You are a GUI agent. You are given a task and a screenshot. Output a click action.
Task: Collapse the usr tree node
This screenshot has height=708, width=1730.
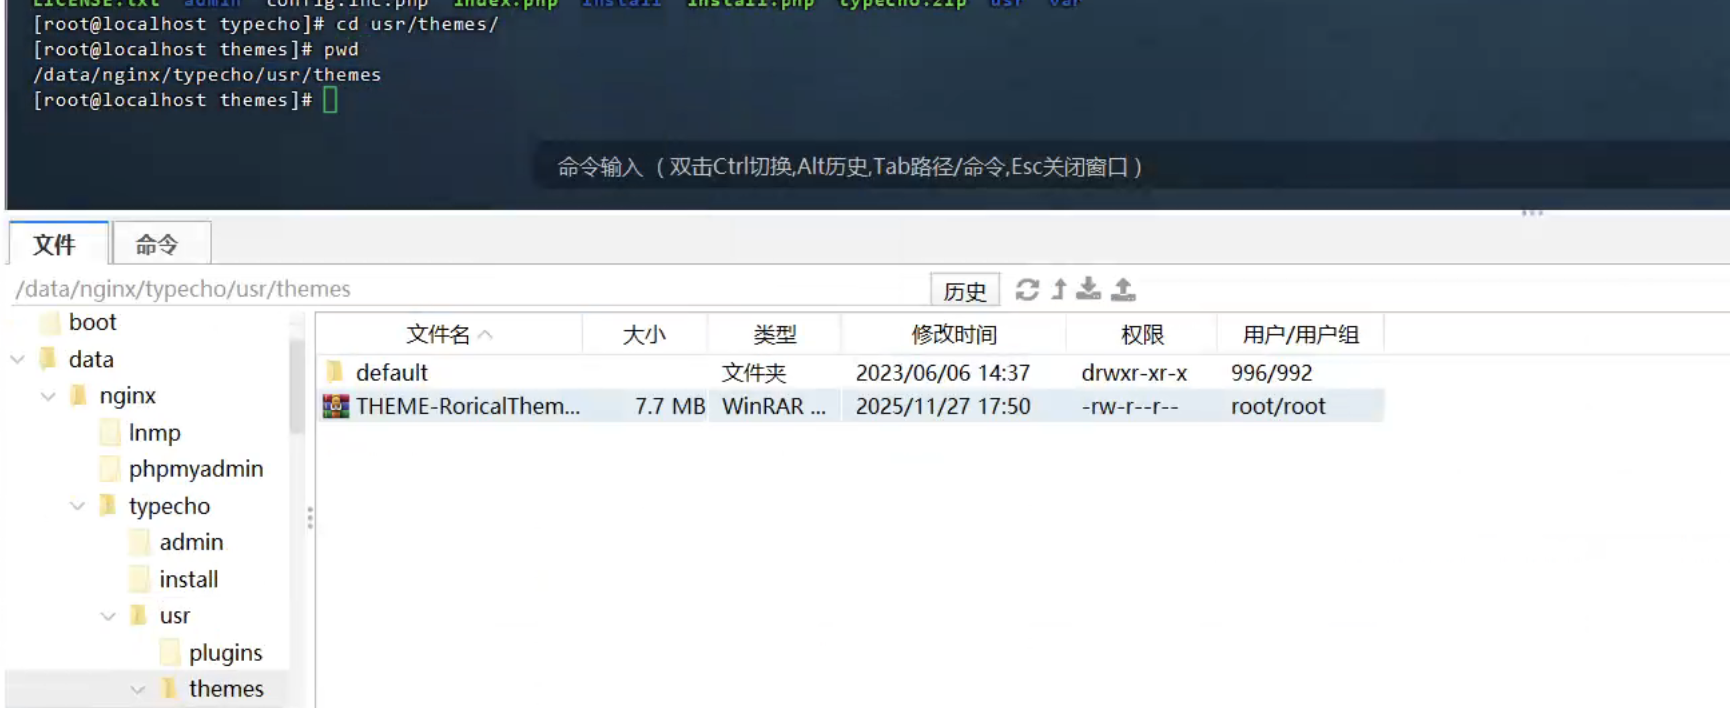[108, 616]
